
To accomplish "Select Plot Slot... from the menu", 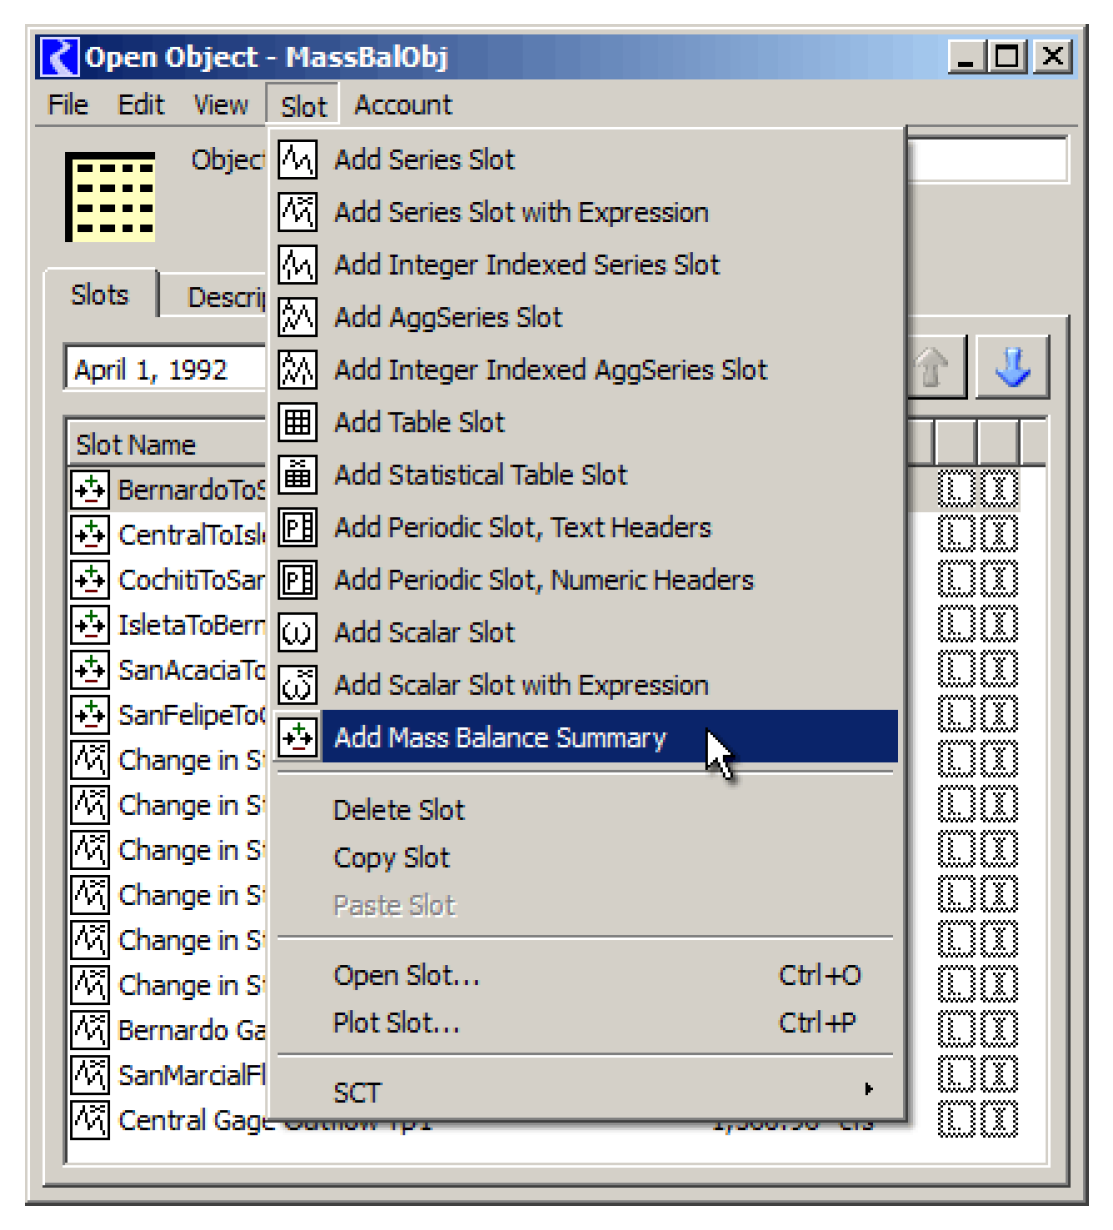I will pyautogui.click(x=397, y=1023).
